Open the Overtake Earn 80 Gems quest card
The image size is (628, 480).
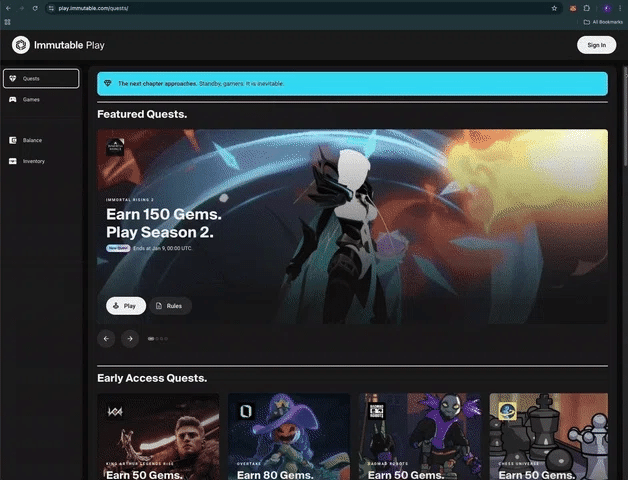click(x=289, y=436)
